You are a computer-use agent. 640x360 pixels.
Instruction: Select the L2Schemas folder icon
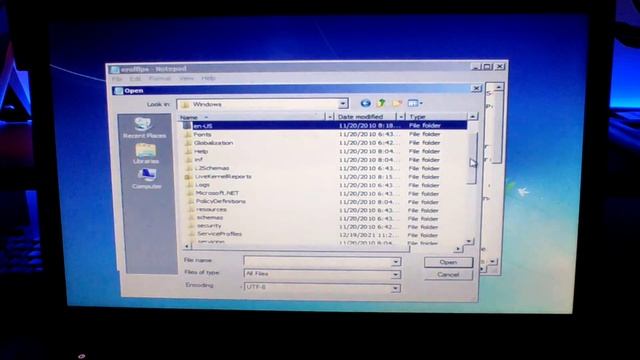189,168
